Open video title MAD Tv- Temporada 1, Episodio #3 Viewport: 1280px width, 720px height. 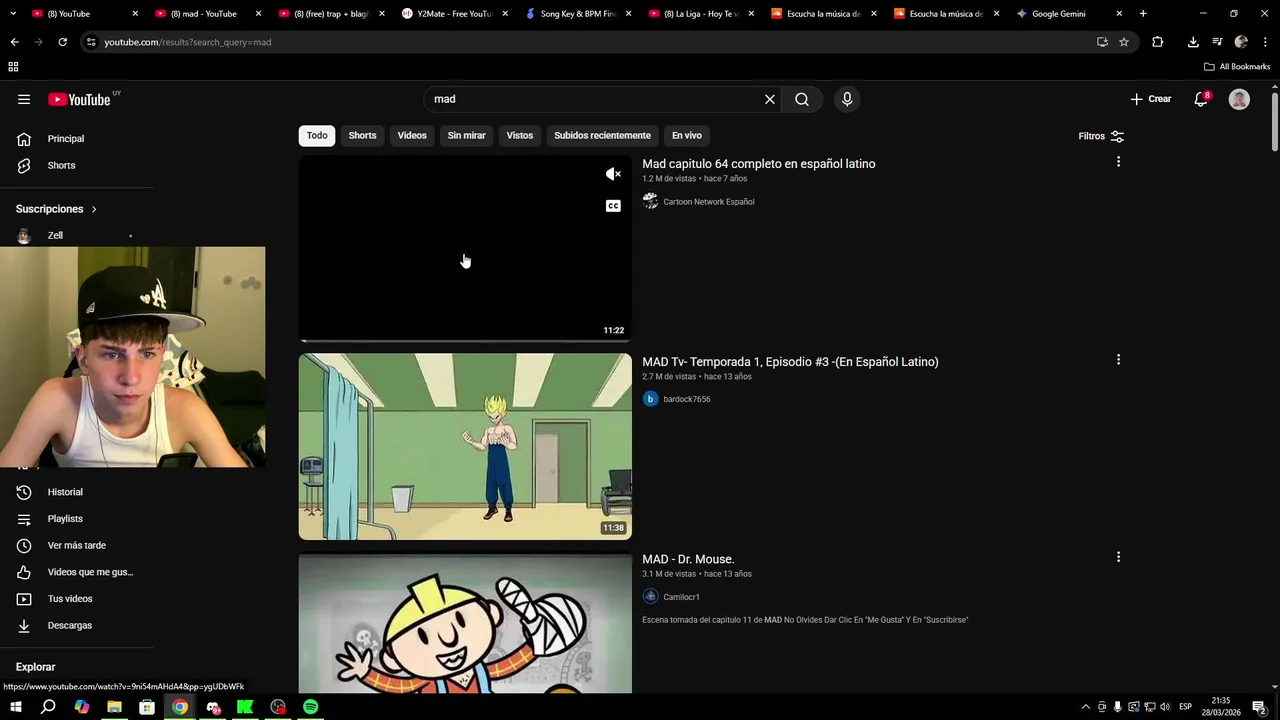pyautogui.click(x=790, y=362)
